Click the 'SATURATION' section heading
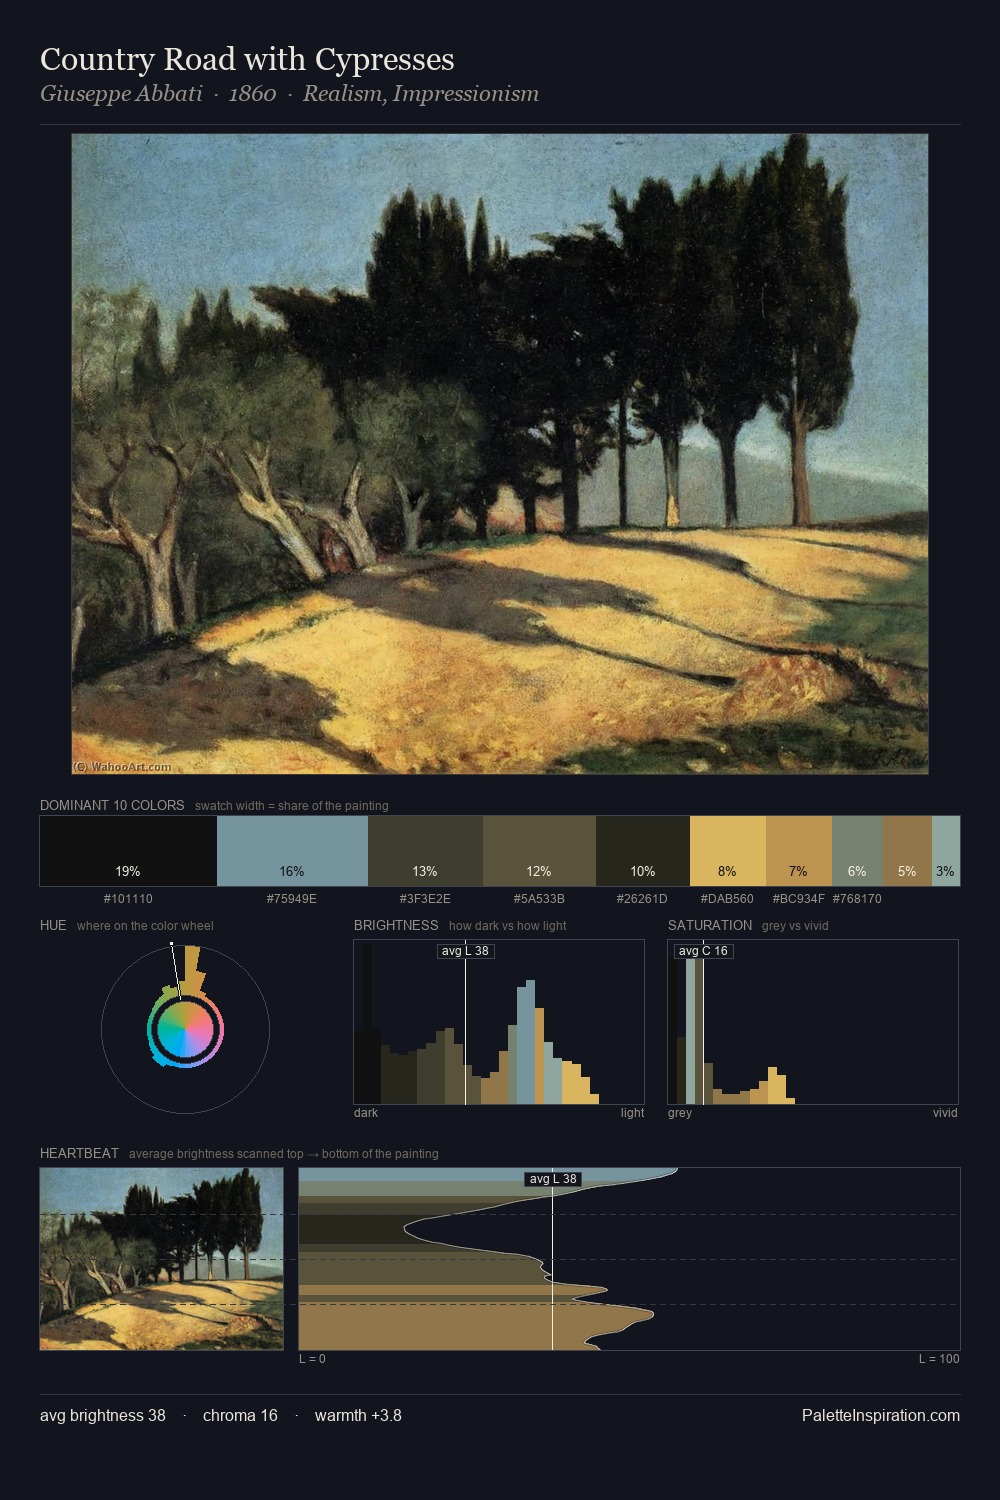Image resolution: width=1000 pixels, height=1500 pixels. click(710, 925)
